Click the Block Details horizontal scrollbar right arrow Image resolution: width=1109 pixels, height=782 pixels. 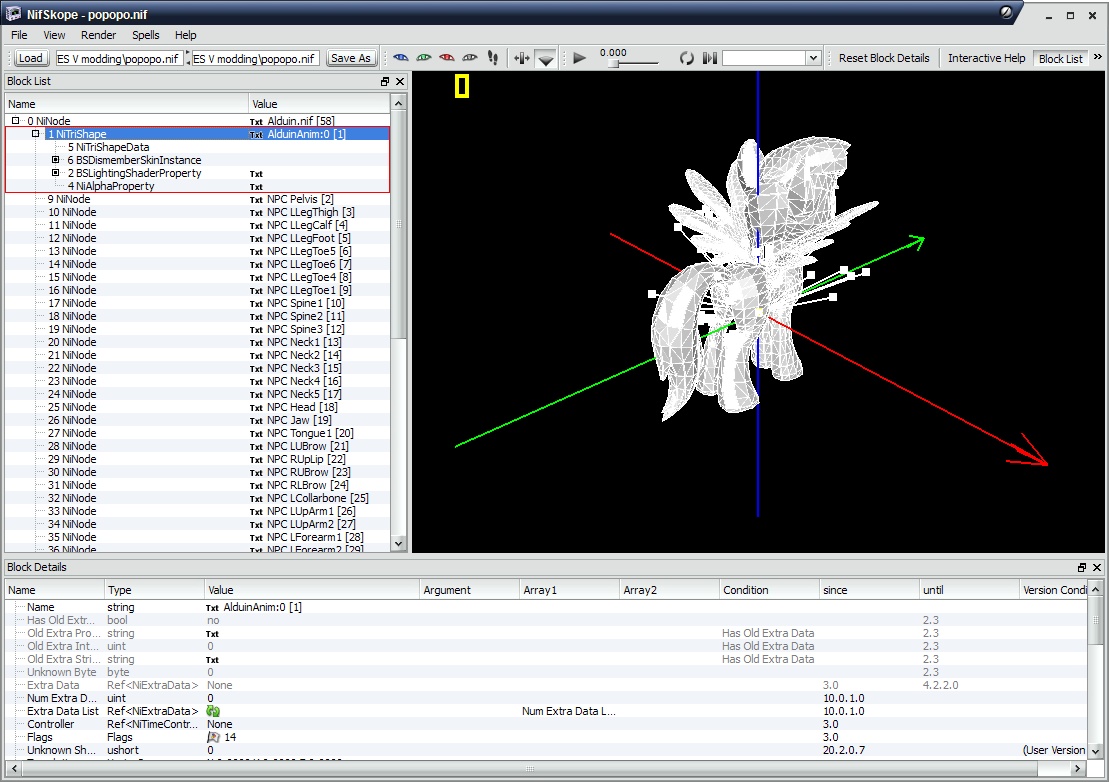click(x=1077, y=769)
